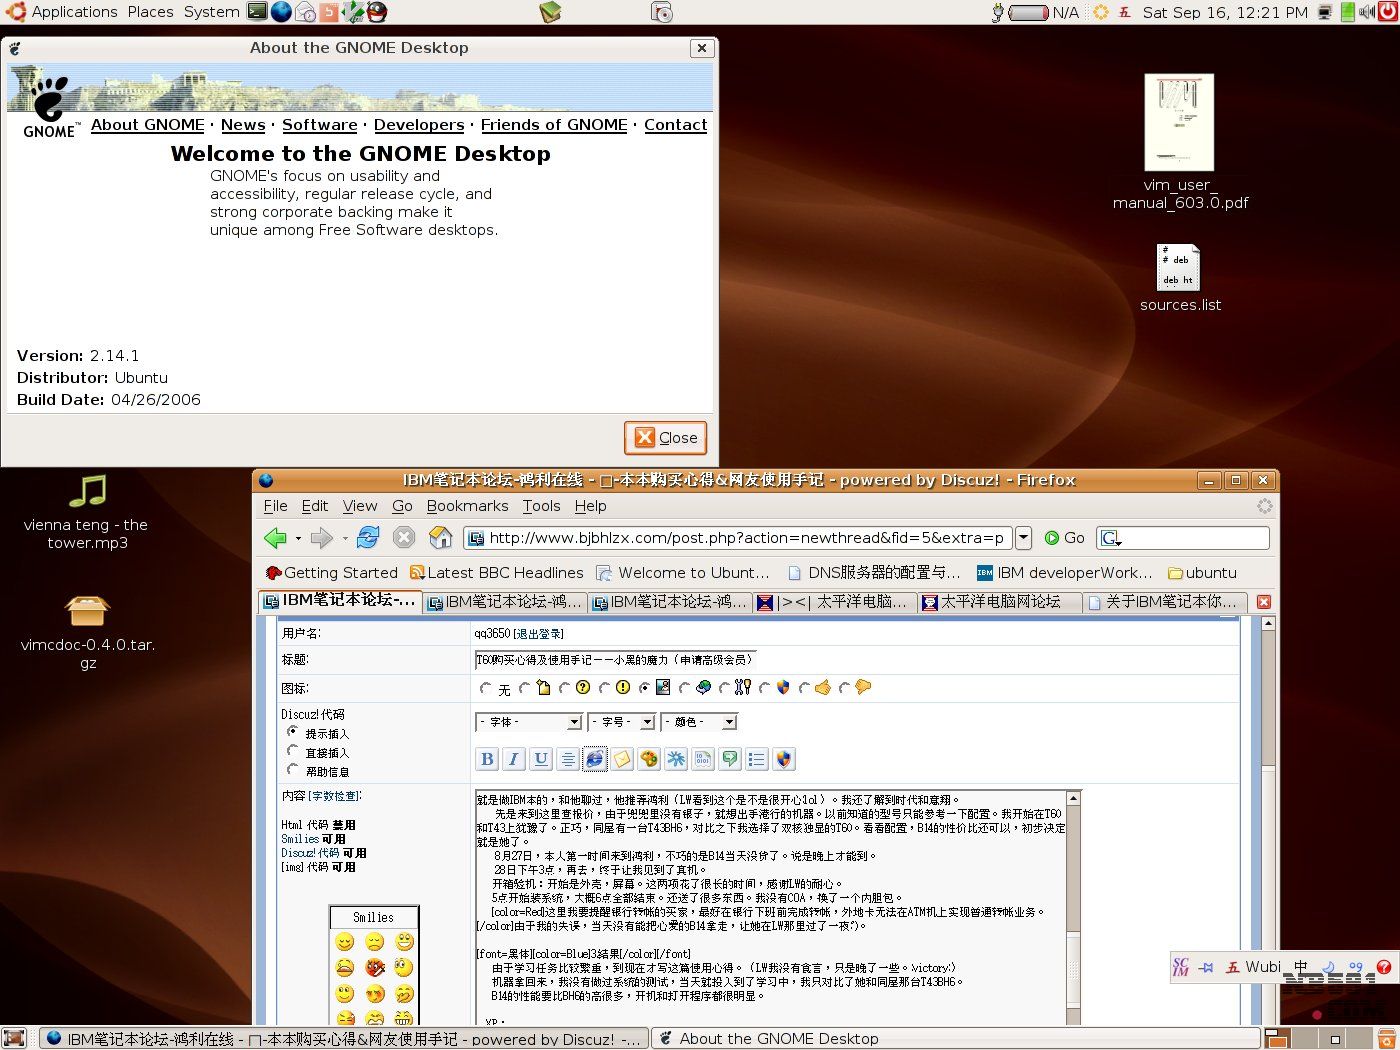Click the Italic formatting button

pyautogui.click(x=514, y=759)
